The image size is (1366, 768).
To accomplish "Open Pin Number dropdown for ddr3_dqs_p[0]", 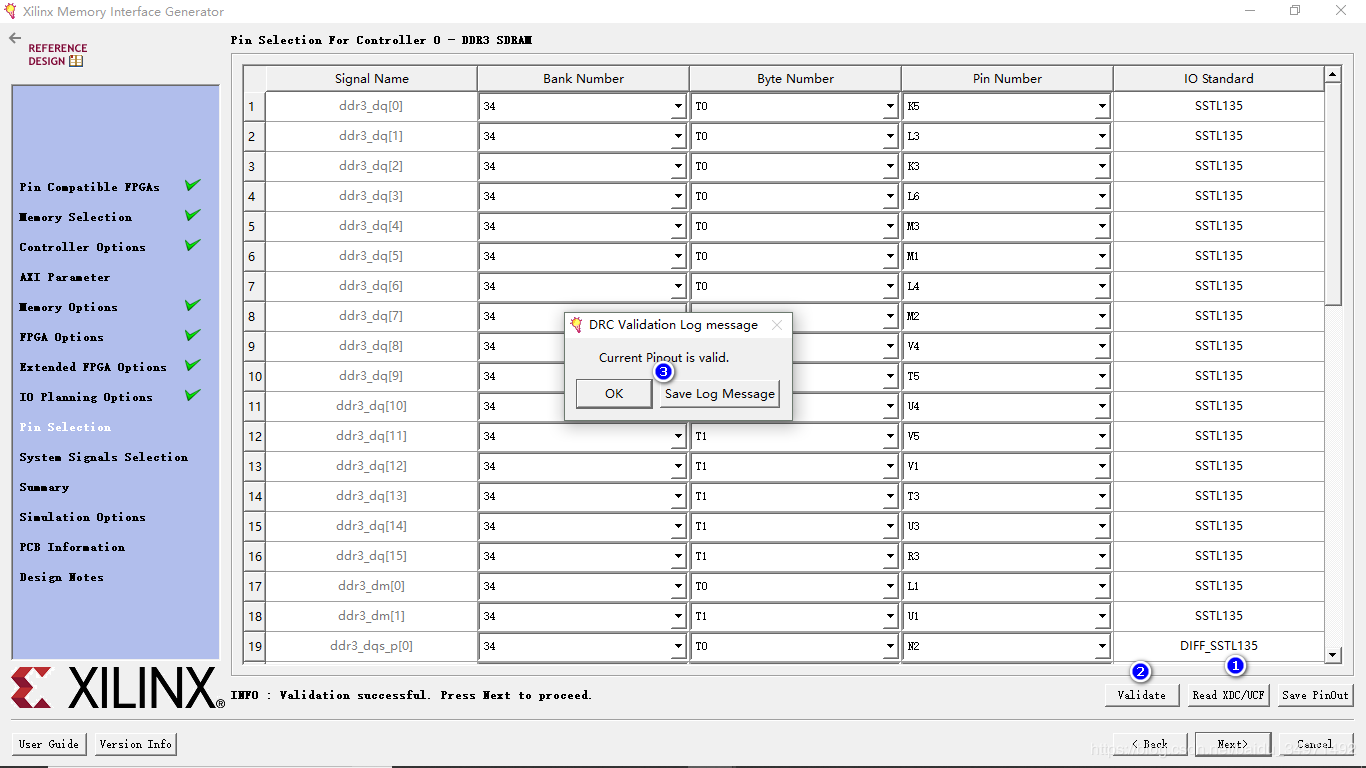I will tap(1101, 646).
